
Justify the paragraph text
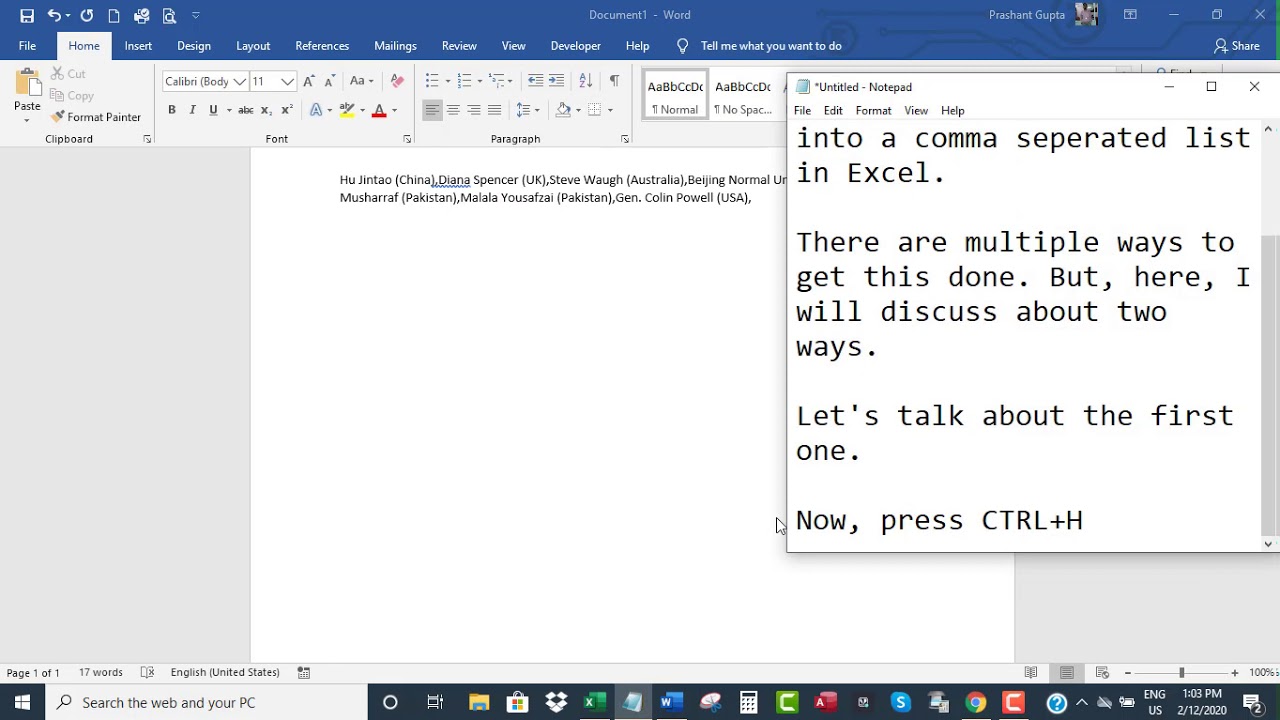pyautogui.click(x=495, y=110)
